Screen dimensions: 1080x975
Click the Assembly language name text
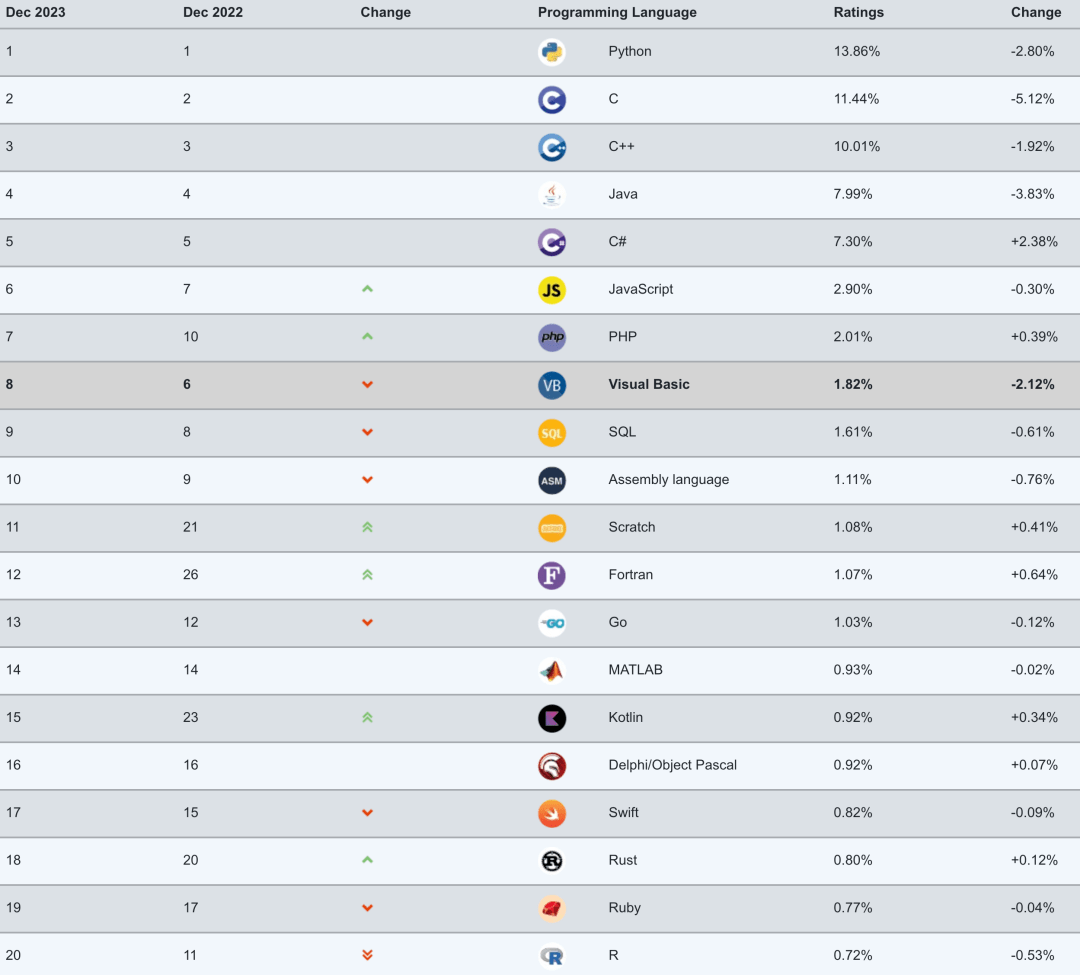point(668,480)
